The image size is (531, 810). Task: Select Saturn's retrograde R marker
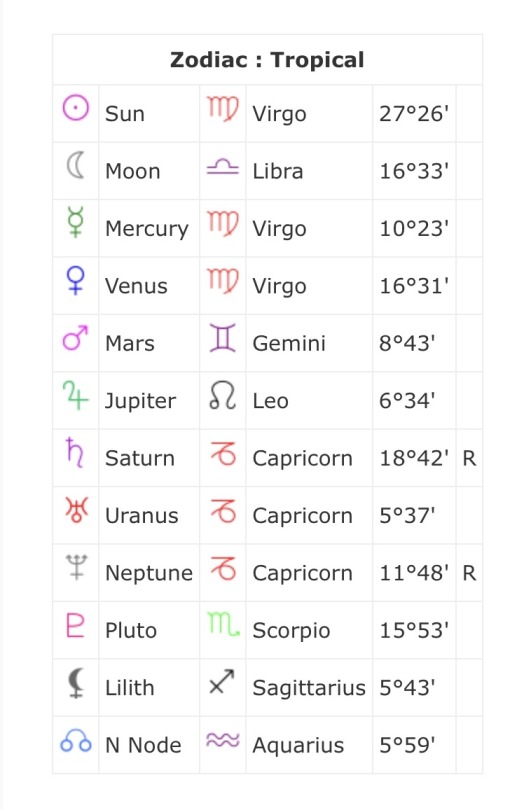[x=469, y=458]
